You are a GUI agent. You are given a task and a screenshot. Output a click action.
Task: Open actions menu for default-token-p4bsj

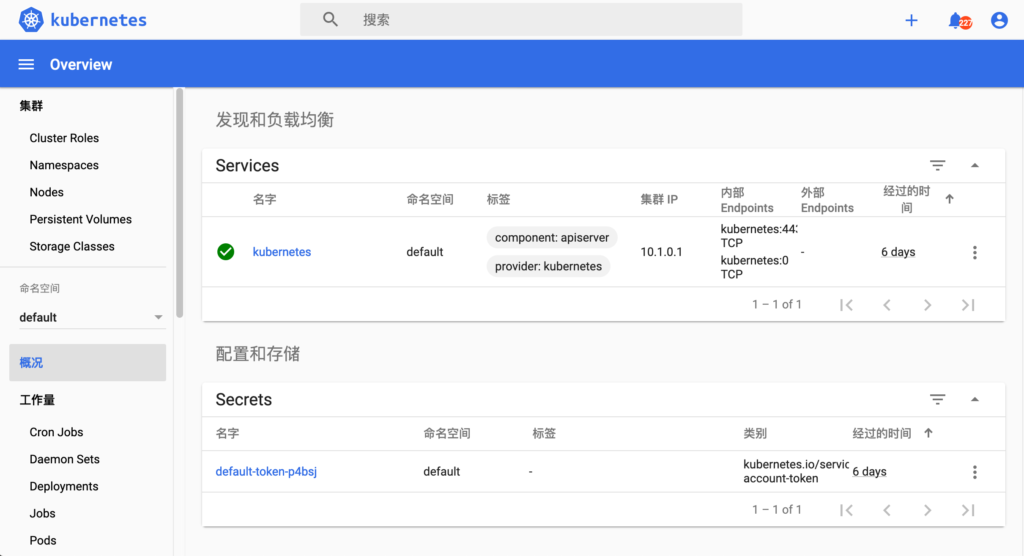pos(974,472)
